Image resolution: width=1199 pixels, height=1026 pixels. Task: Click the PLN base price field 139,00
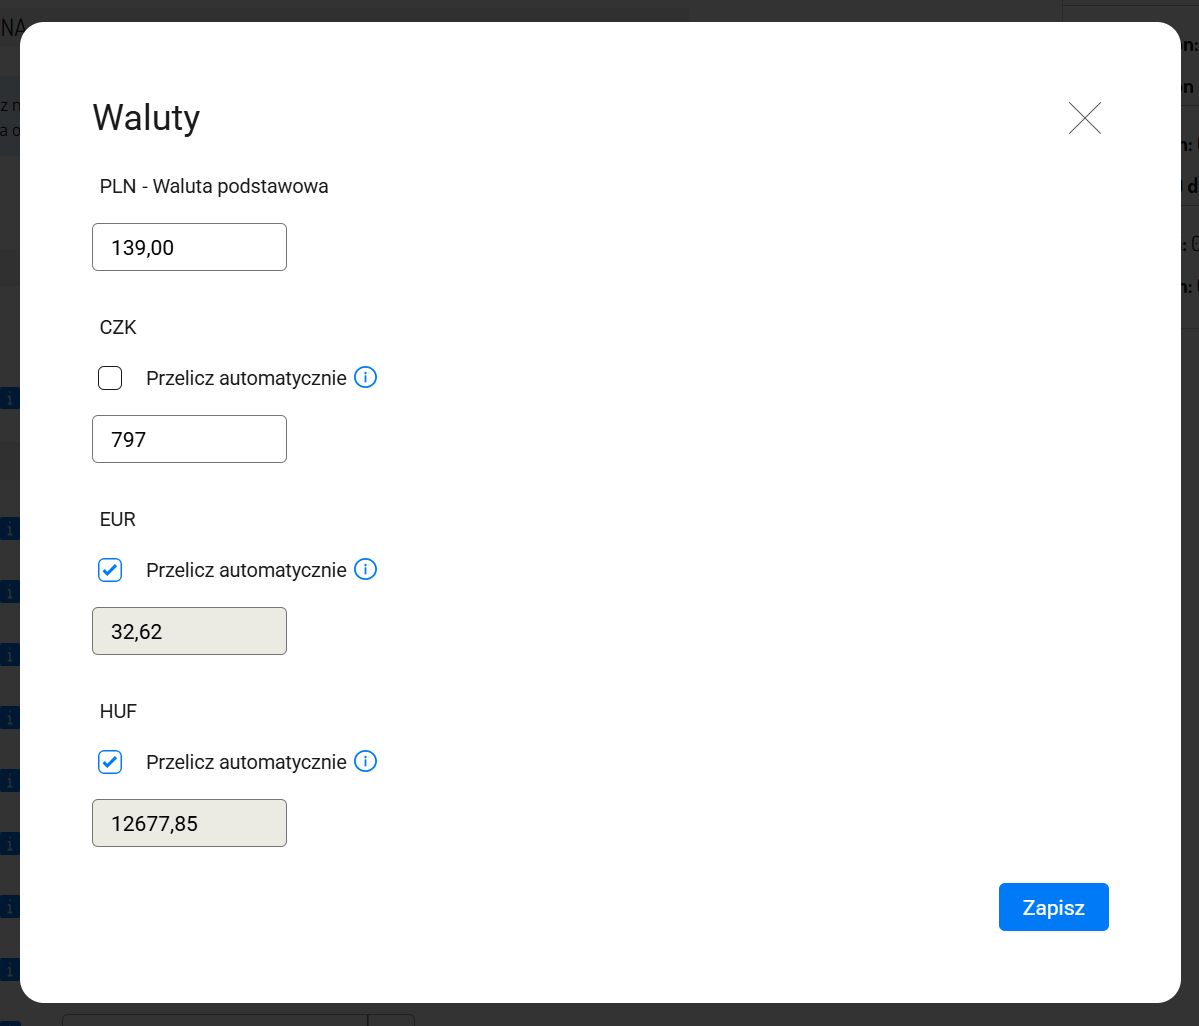tap(189, 247)
